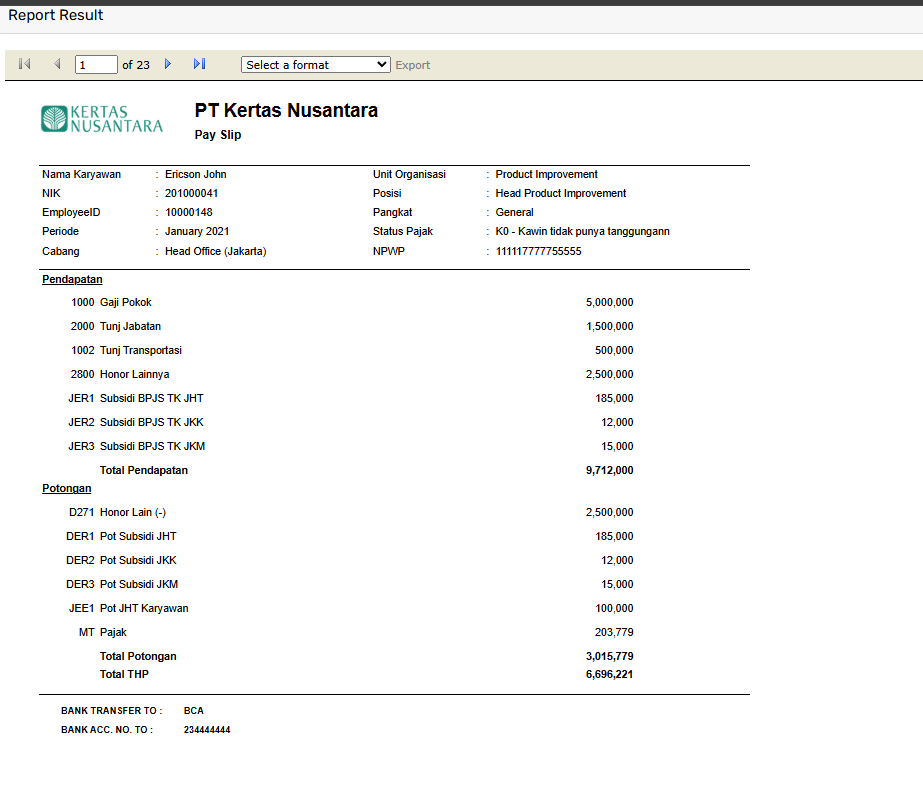Click the Pajak deduction amount 203,779
Viewport: 923px width, 808px height.
pos(612,632)
